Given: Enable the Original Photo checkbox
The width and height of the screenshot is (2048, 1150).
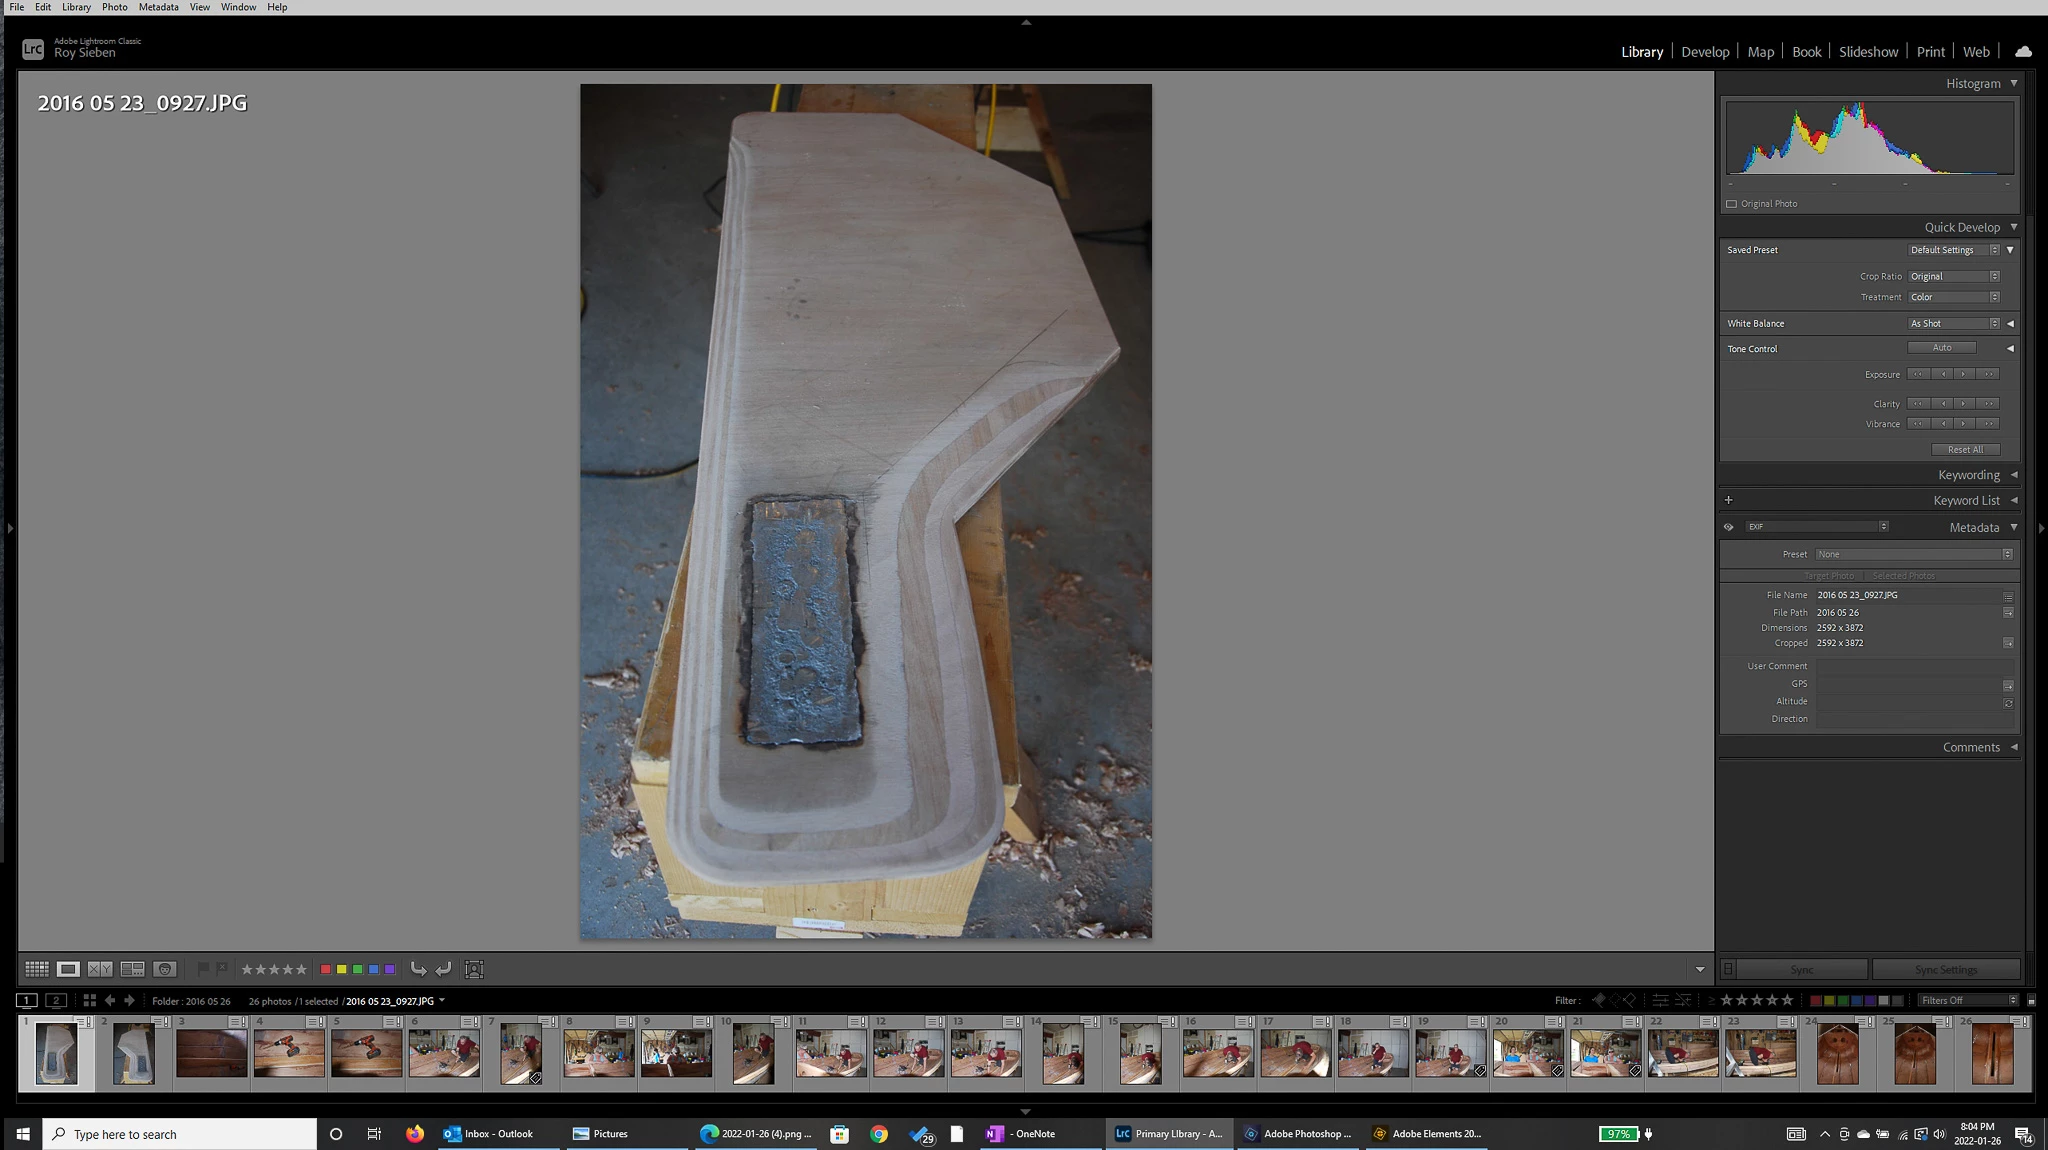Looking at the screenshot, I should click(1732, 204).
